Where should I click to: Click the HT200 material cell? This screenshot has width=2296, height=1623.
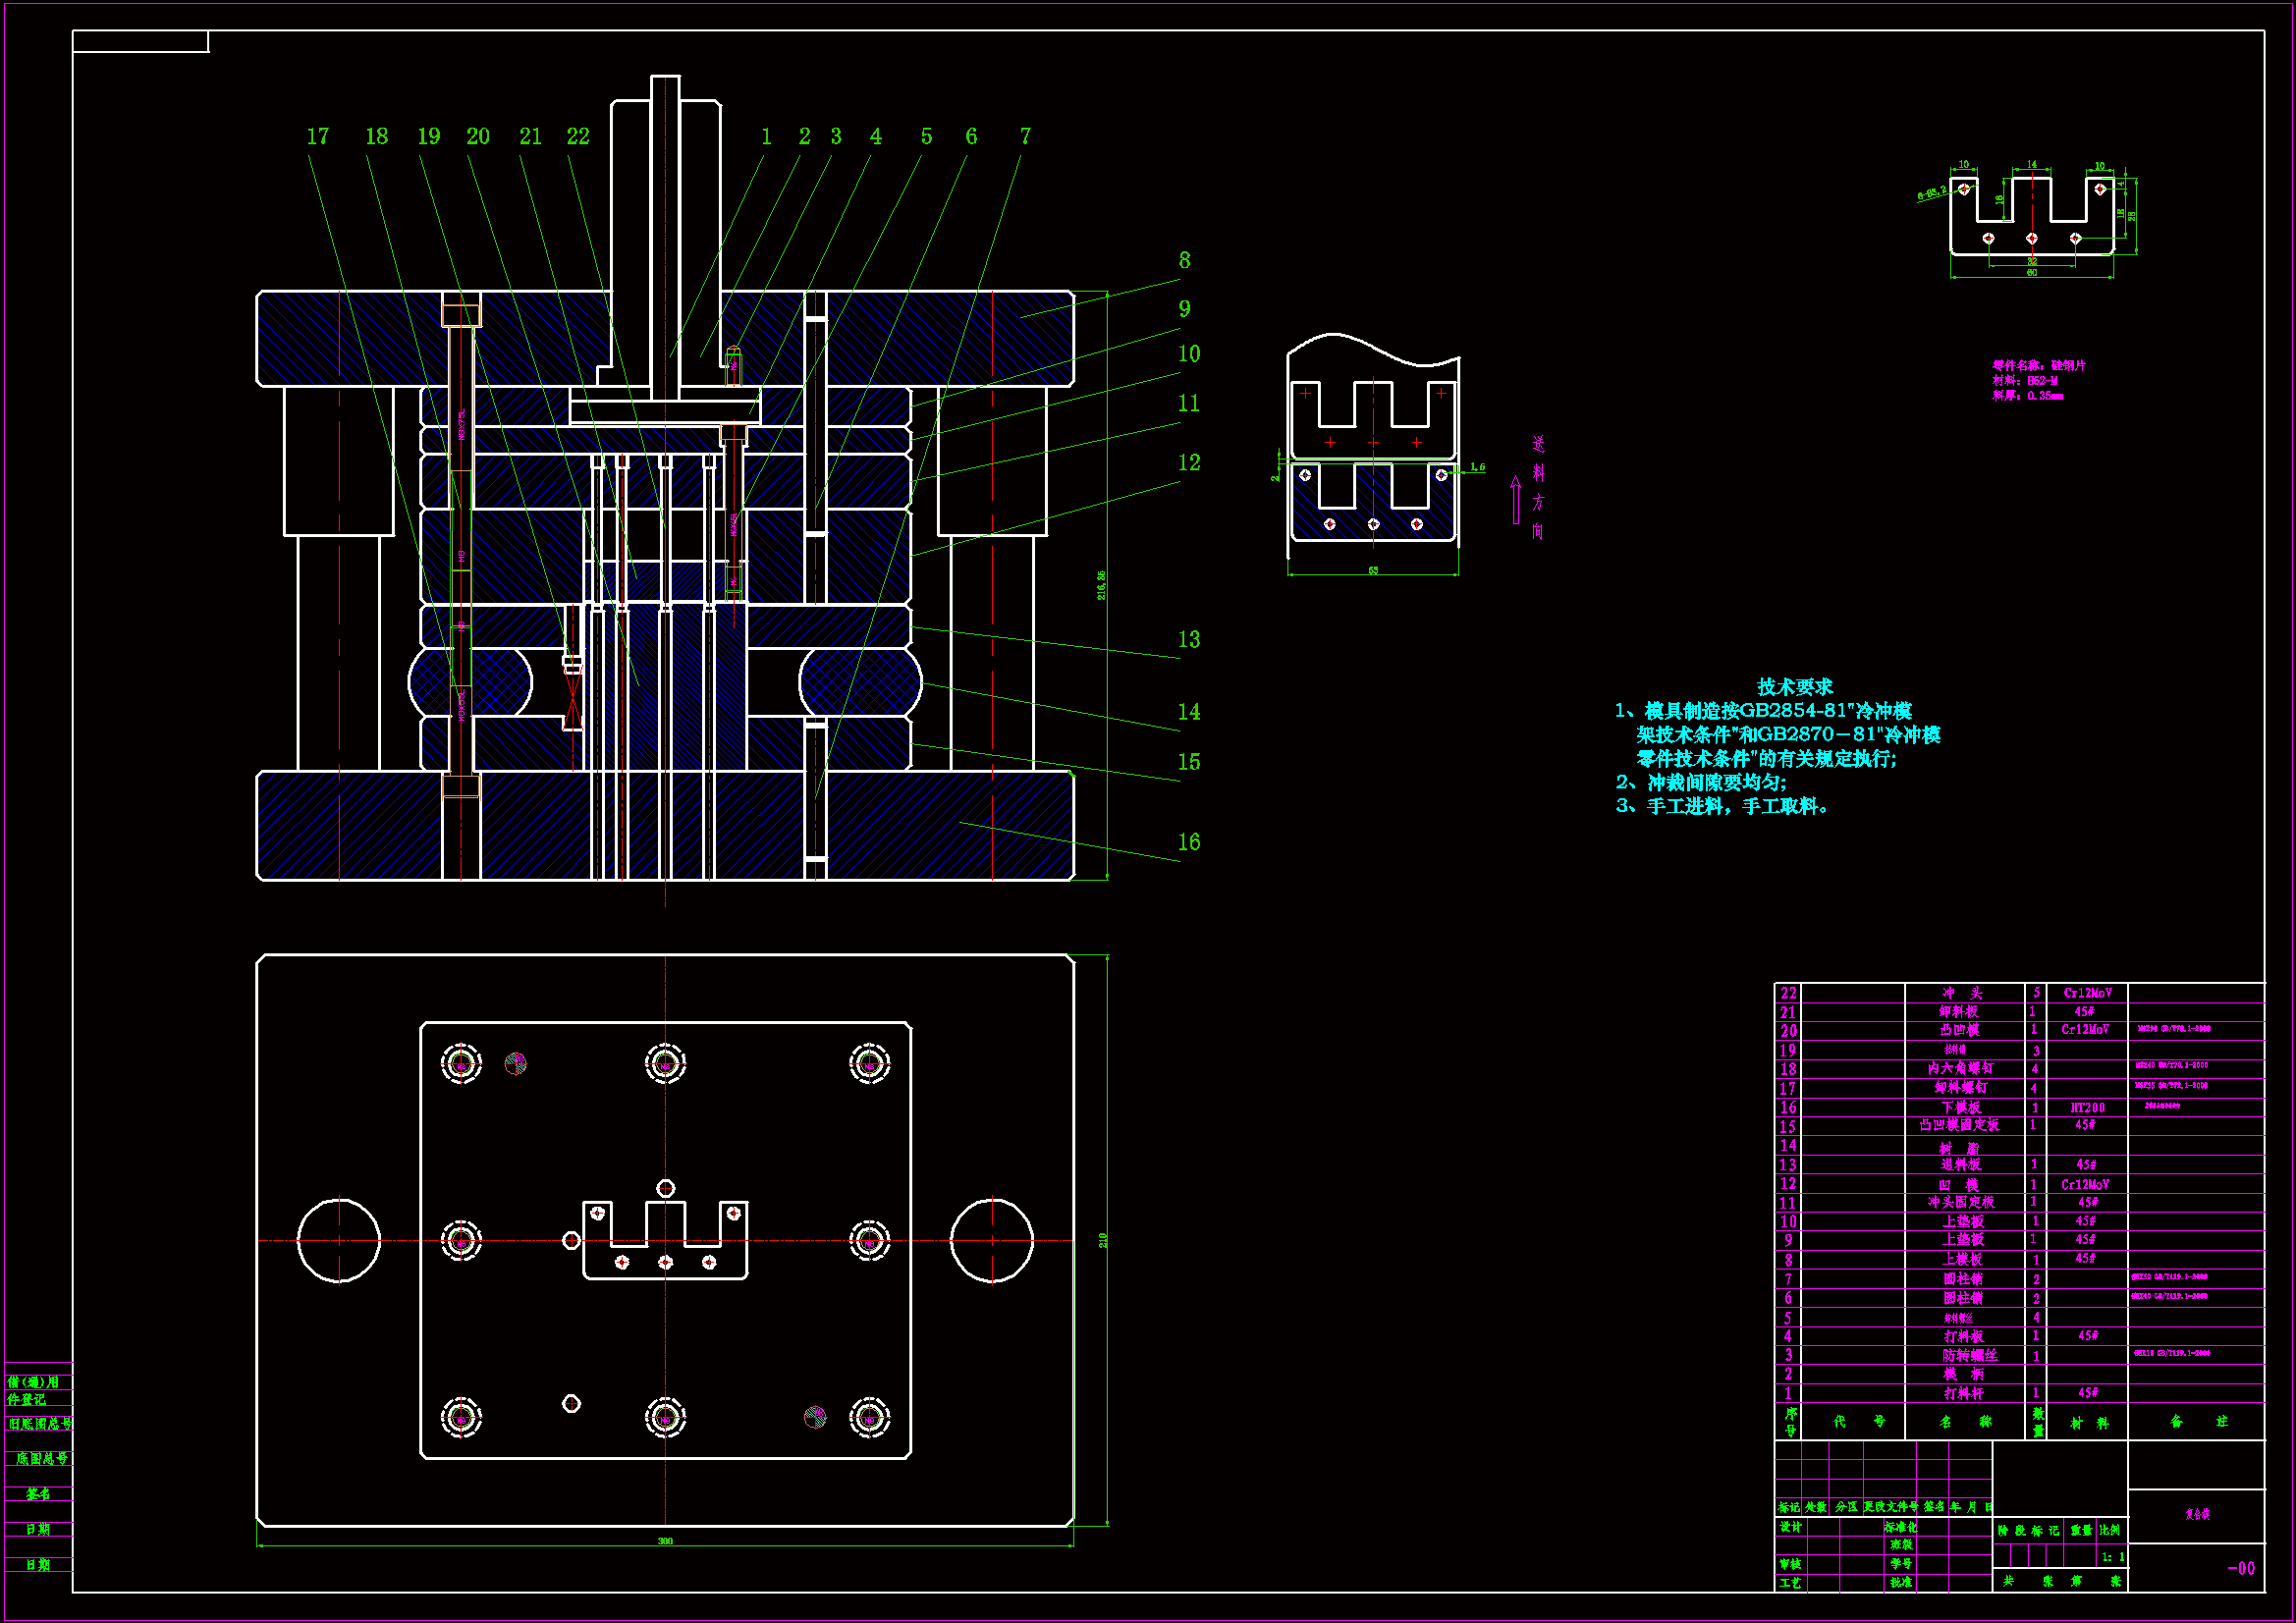click(2087, 1107)
